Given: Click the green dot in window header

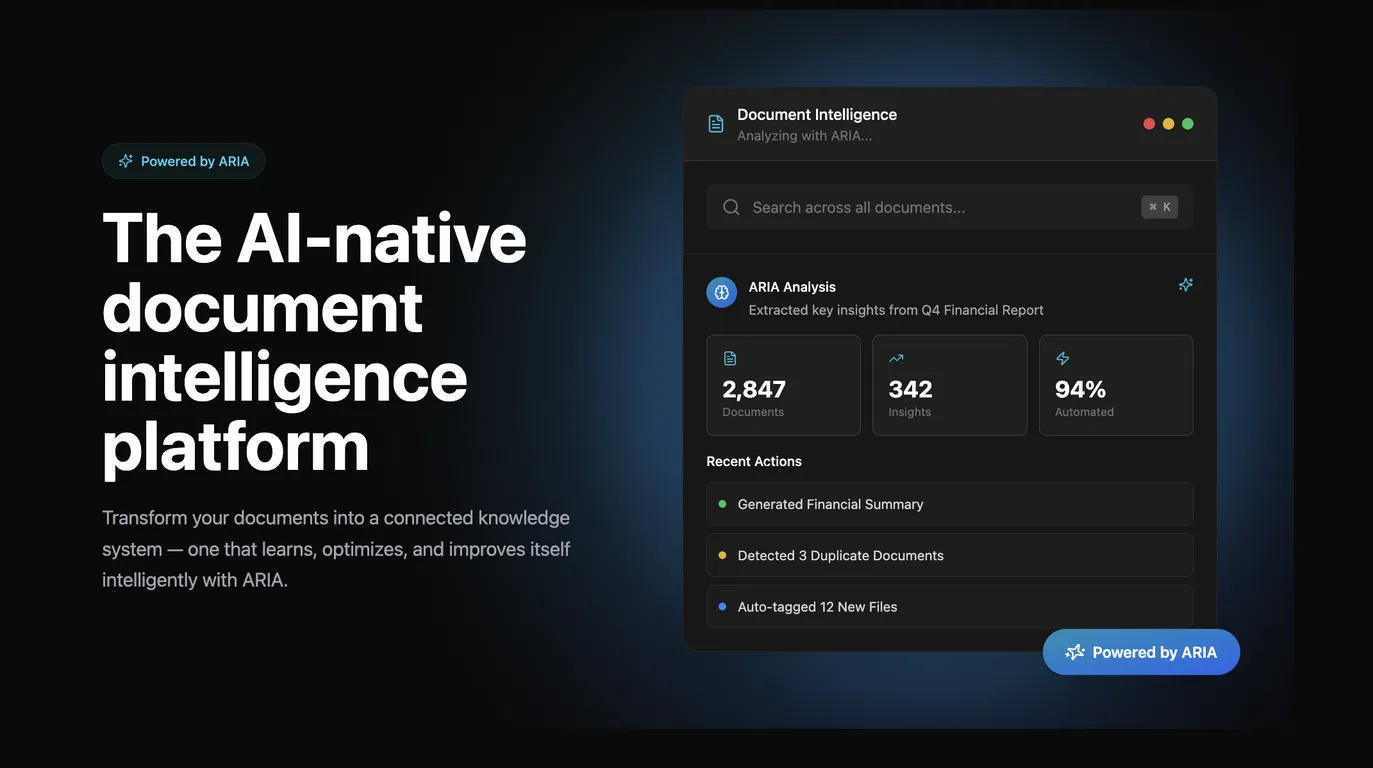Looking at the screenshot, I should tap(1188, 124).
